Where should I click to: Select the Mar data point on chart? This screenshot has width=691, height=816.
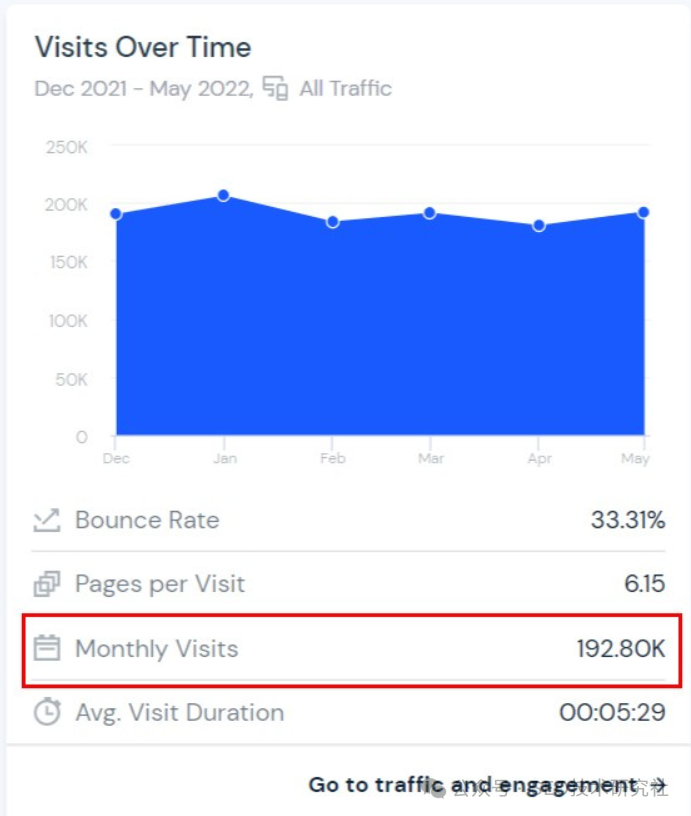pos(430,213)
